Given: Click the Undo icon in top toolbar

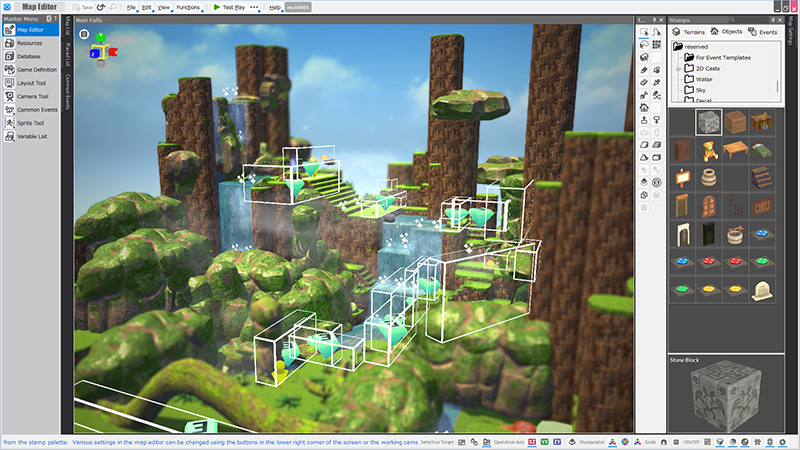Looking at the screenshot, I should tap(101, 7).
